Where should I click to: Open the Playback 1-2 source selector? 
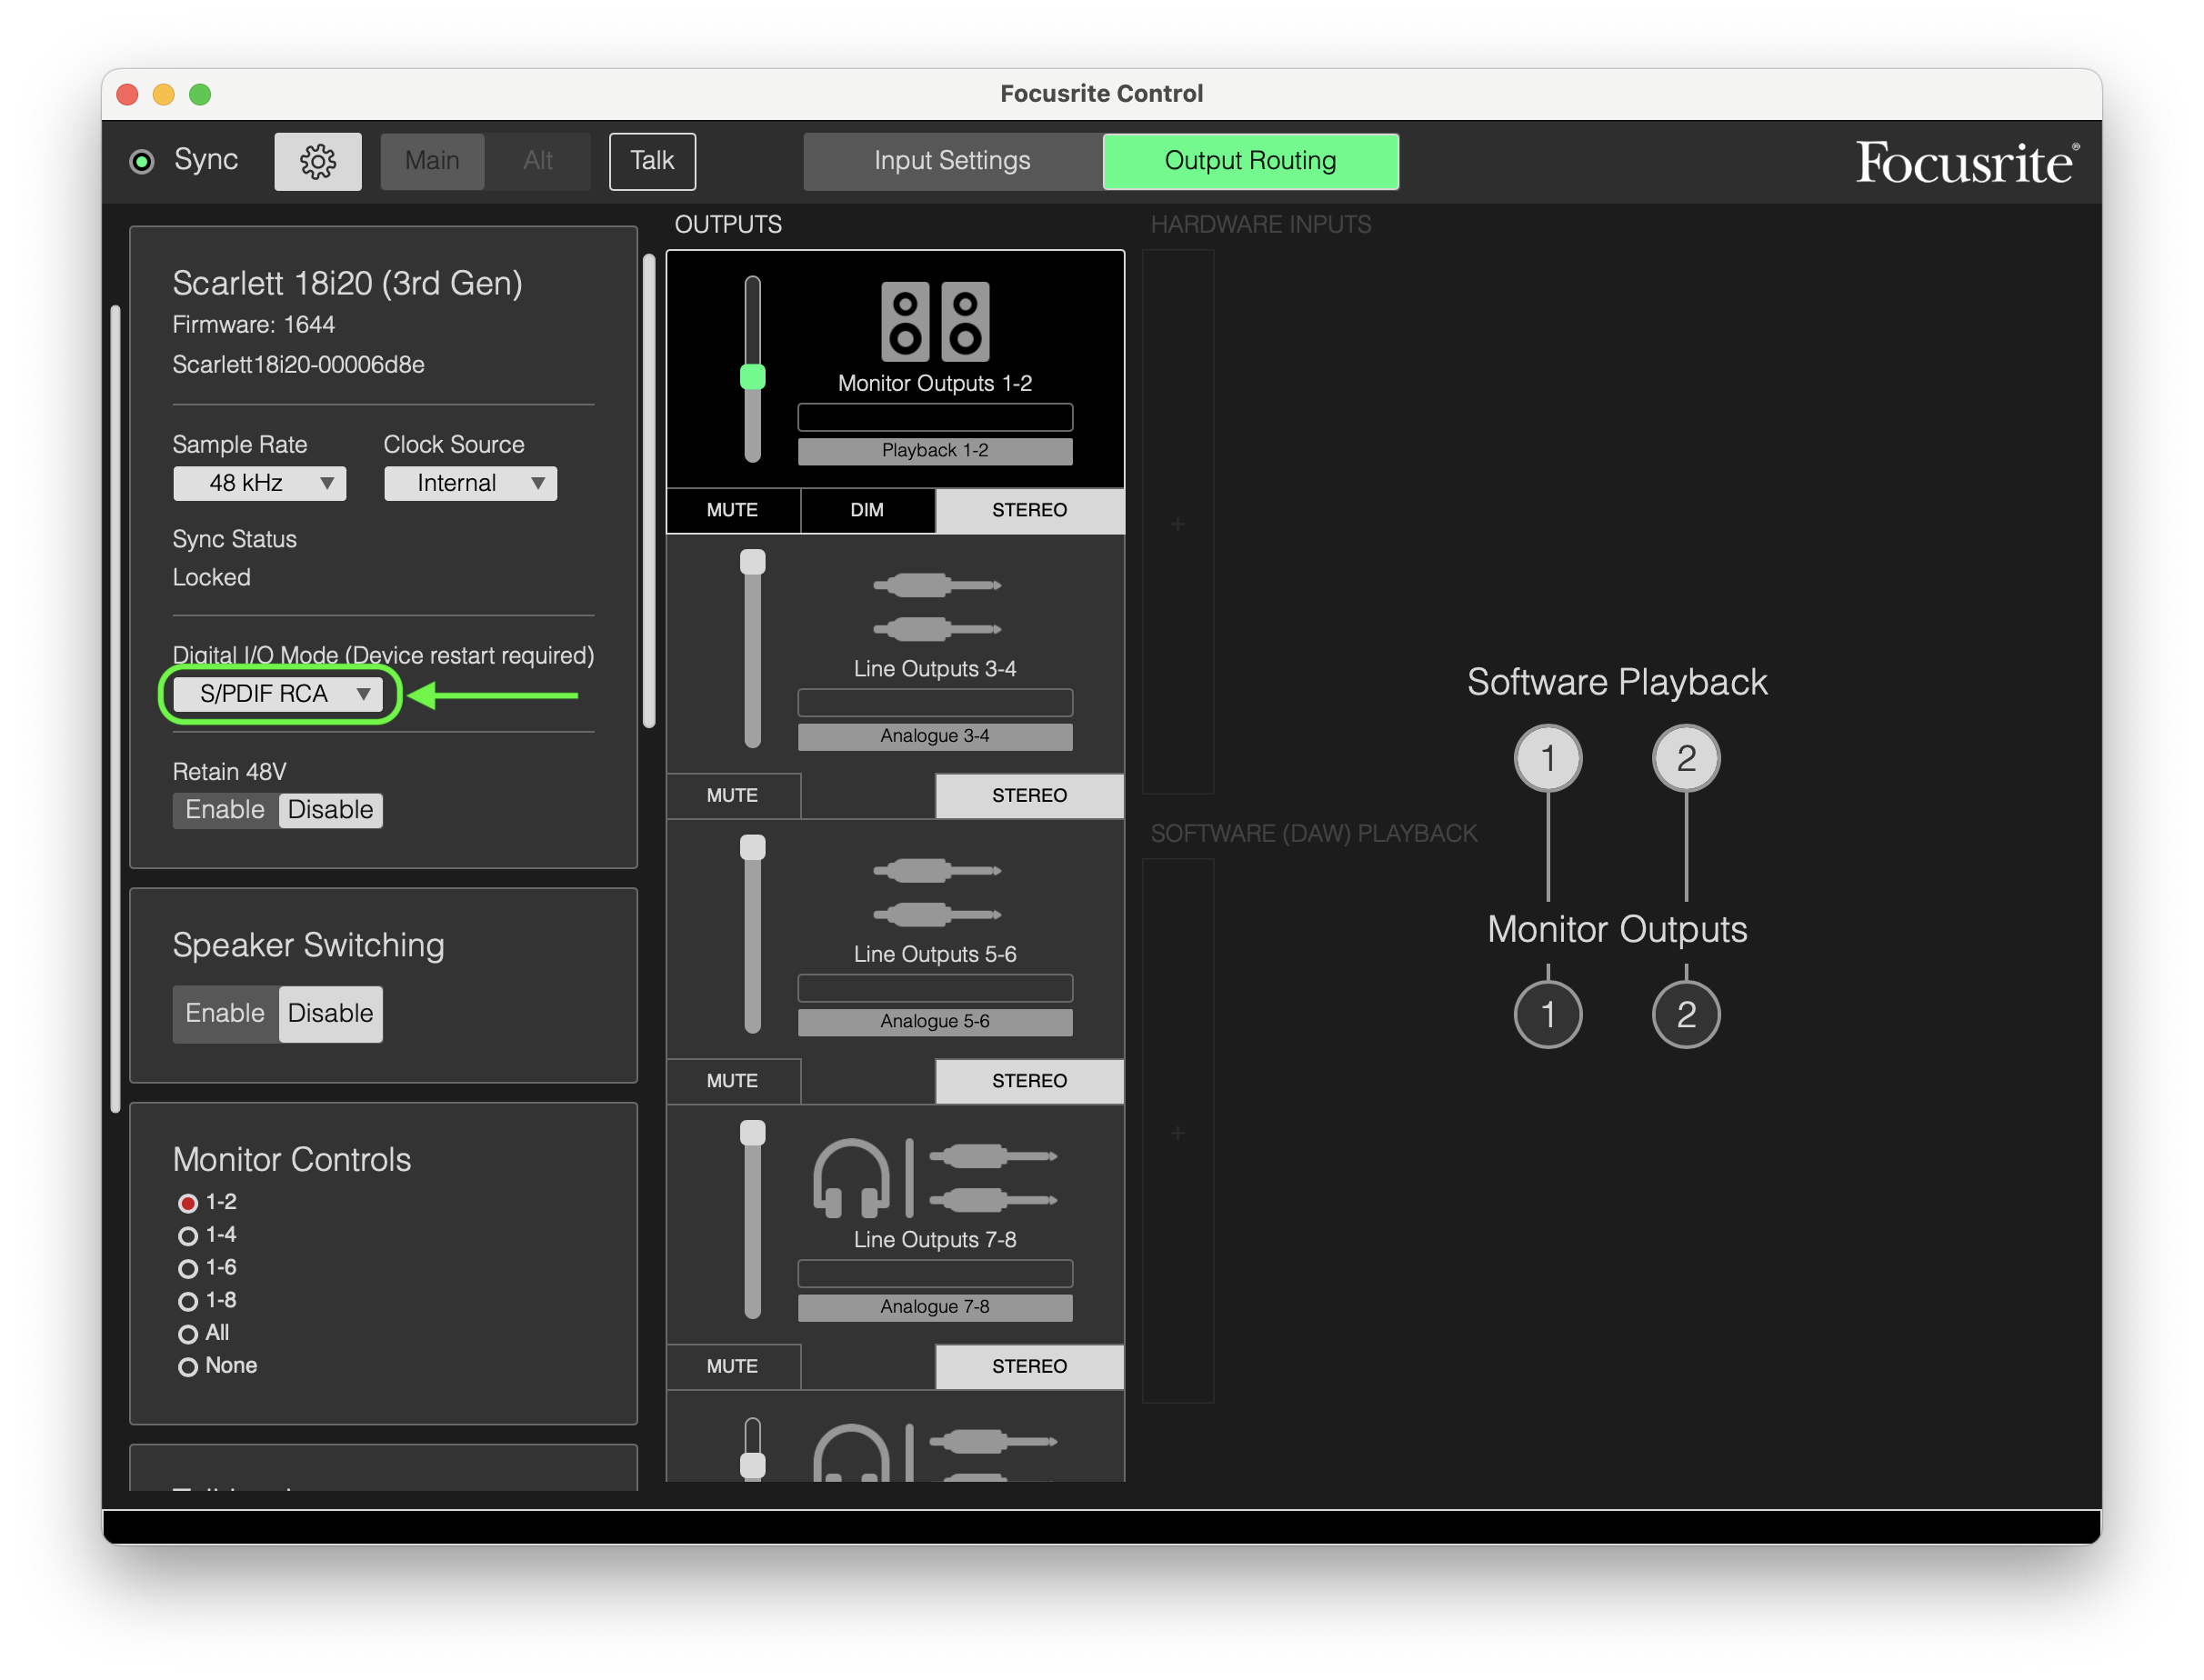(935, 450)
